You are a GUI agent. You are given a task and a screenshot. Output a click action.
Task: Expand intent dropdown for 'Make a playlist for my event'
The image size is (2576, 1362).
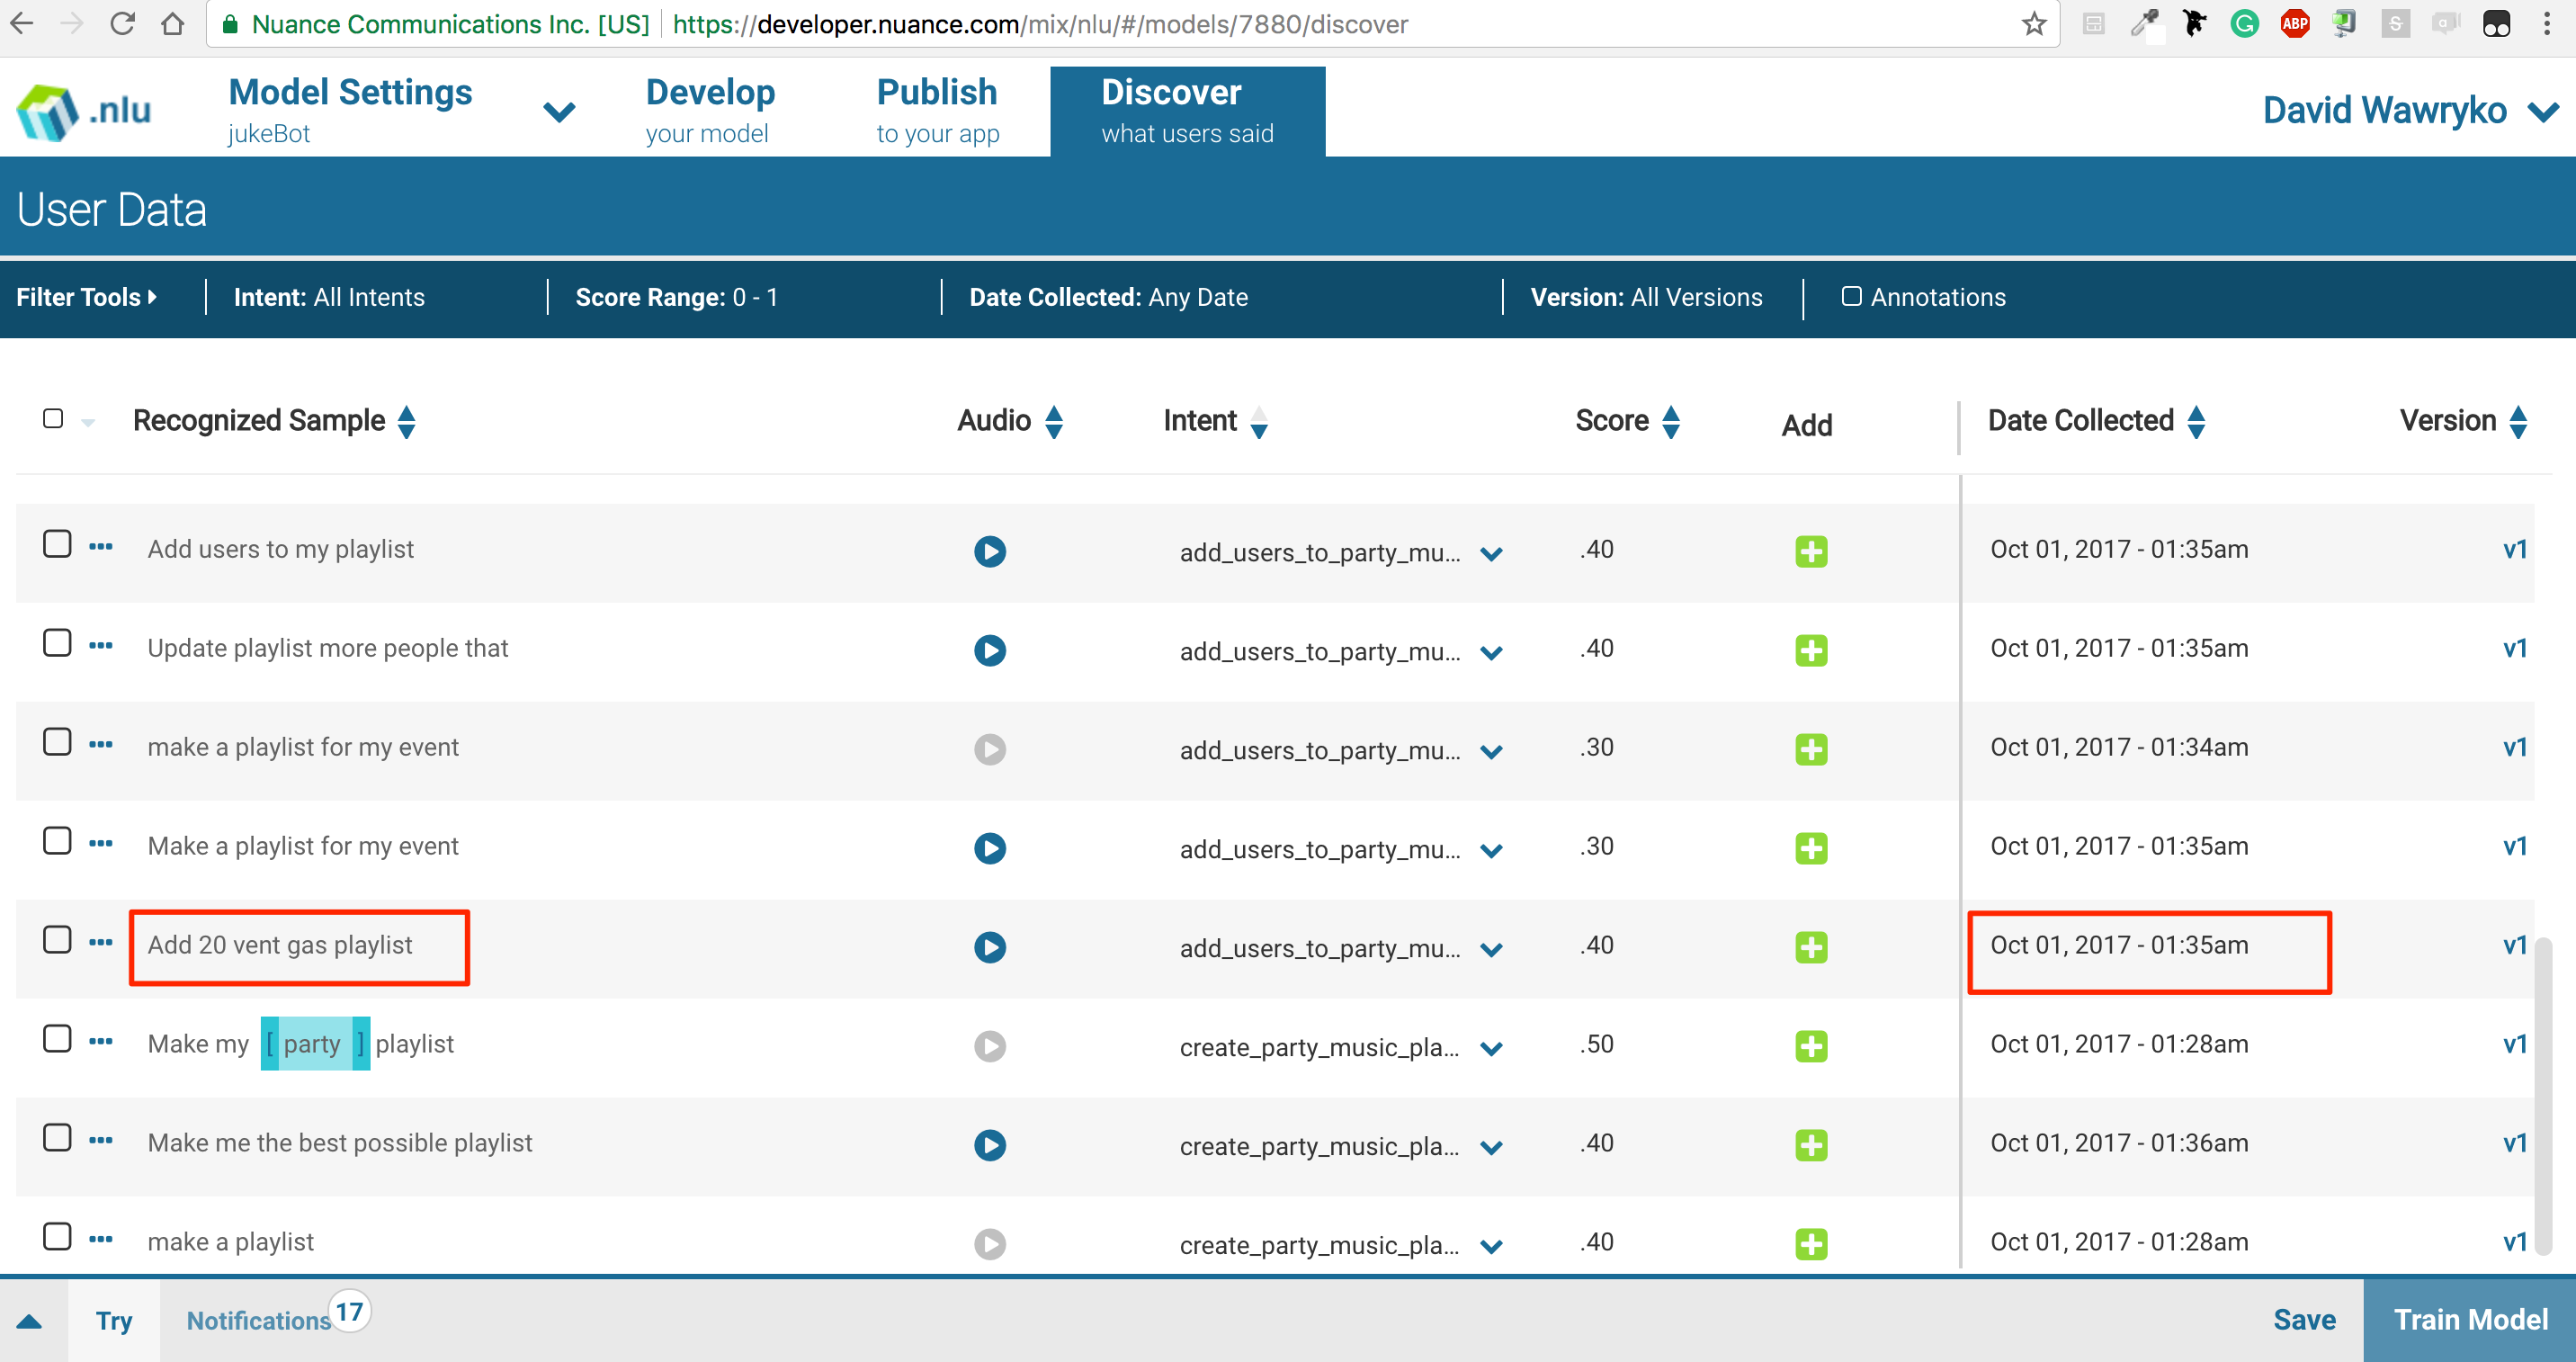1491,851
